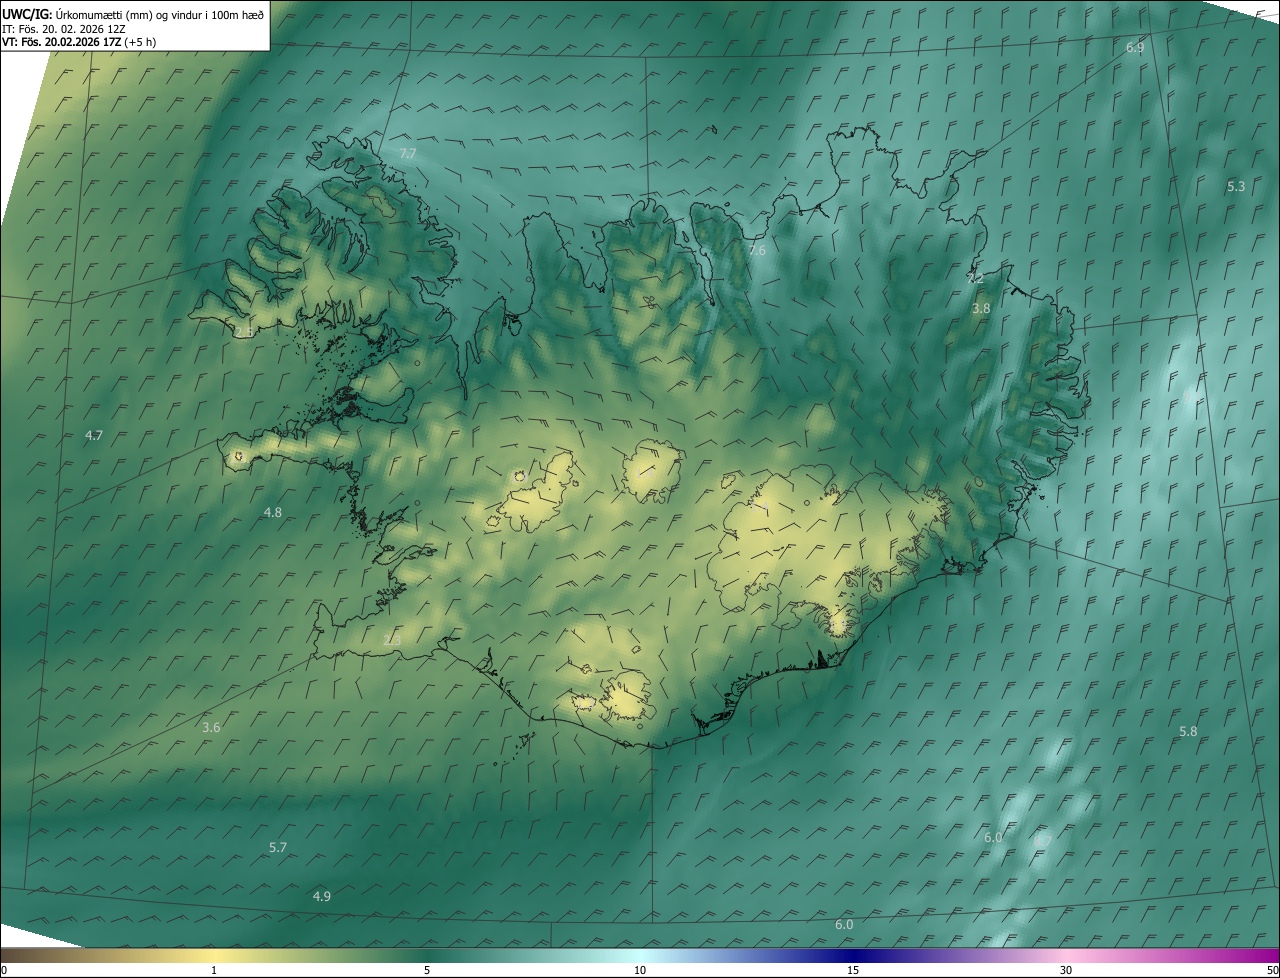Screen dimensions: 1280x978
Task: Click the colour scale tick labelled 30
Action: 1066,970
